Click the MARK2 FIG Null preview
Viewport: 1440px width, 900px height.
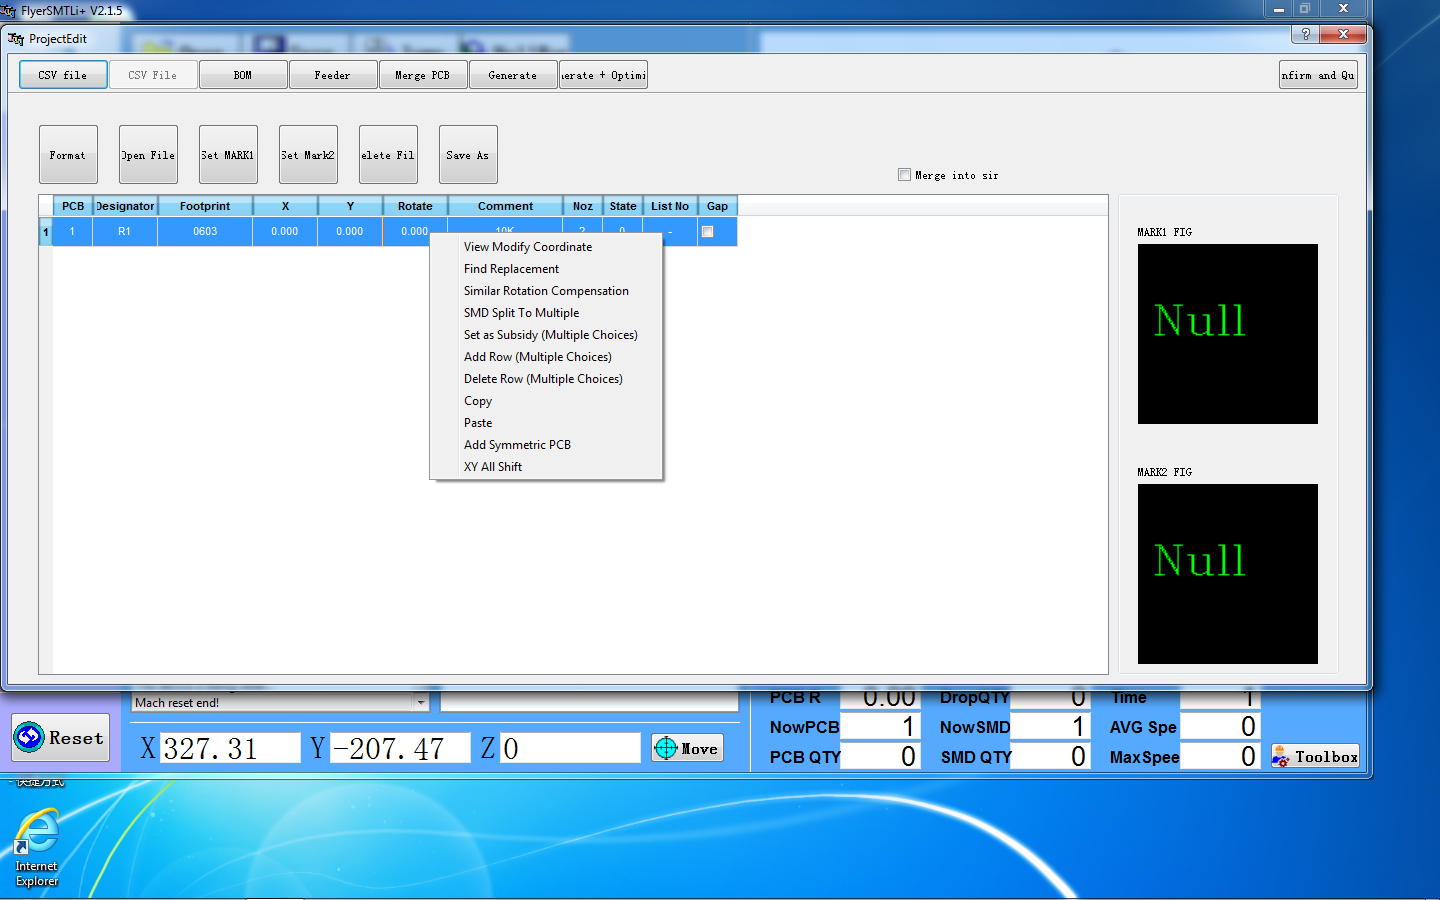pyautogui.click(x=1227, y=574)
